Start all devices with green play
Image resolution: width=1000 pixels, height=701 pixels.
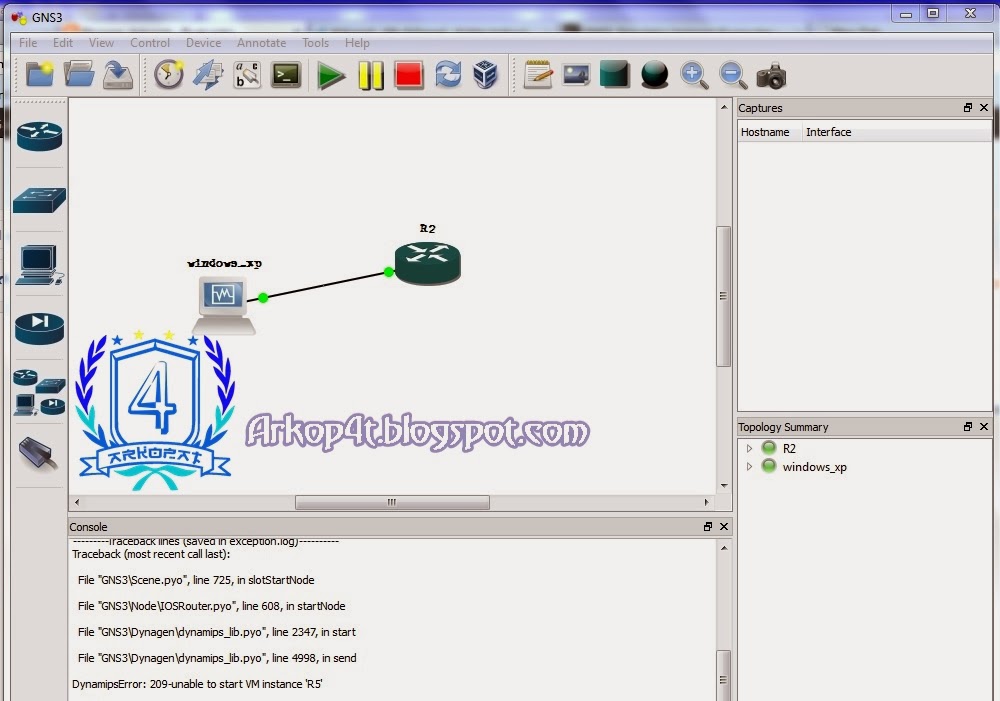[331, 76]
